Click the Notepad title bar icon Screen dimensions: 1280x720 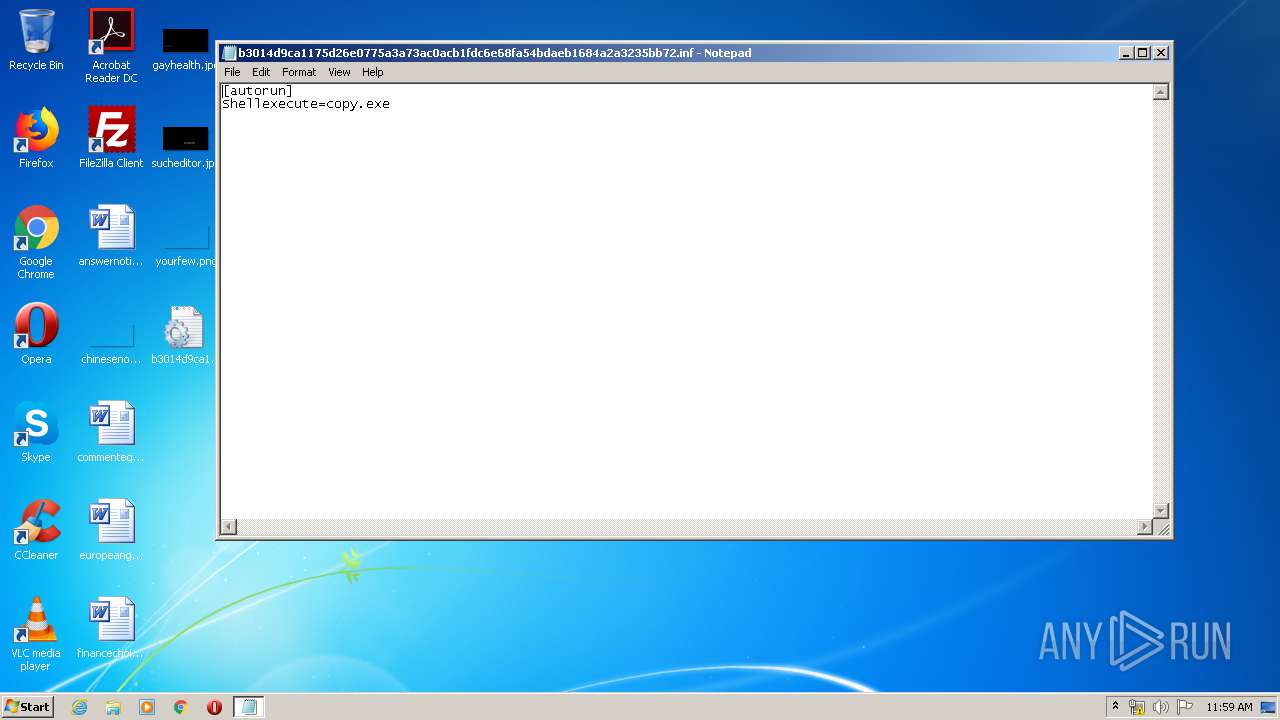pos(229,53)
